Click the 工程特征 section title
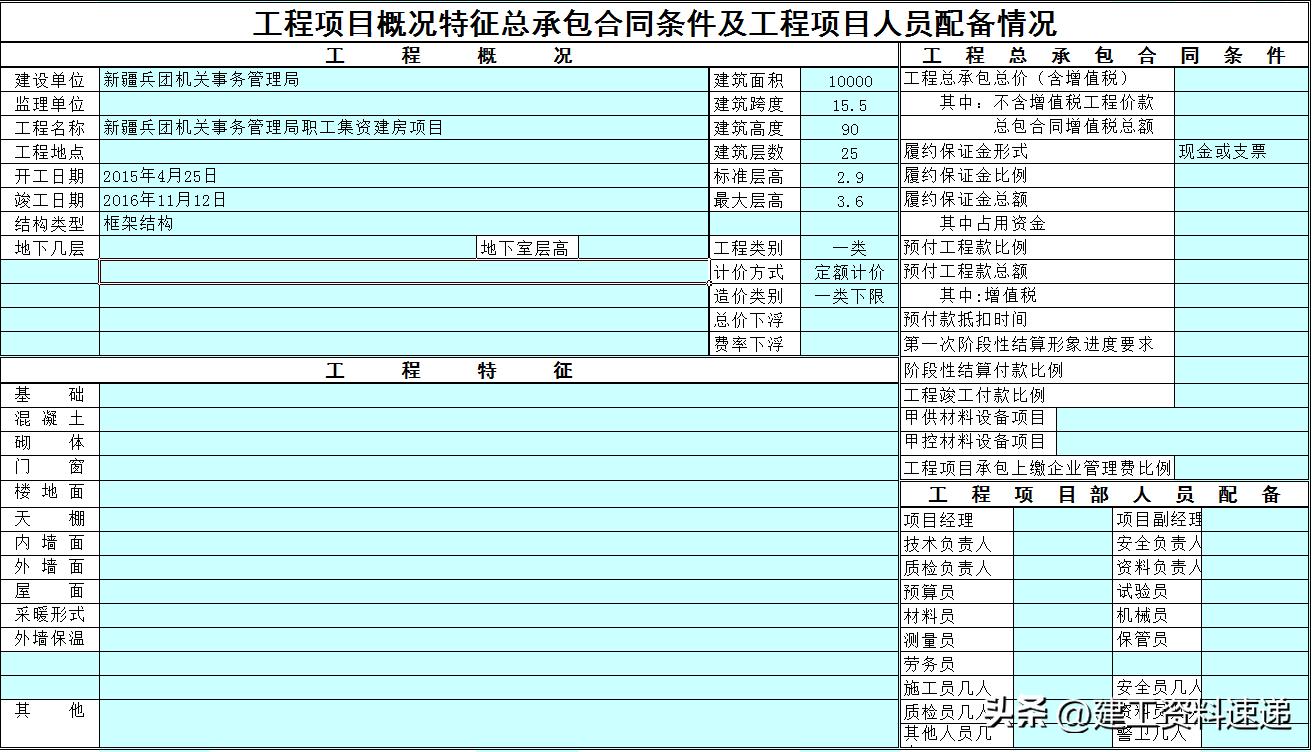 pos(450,370)
